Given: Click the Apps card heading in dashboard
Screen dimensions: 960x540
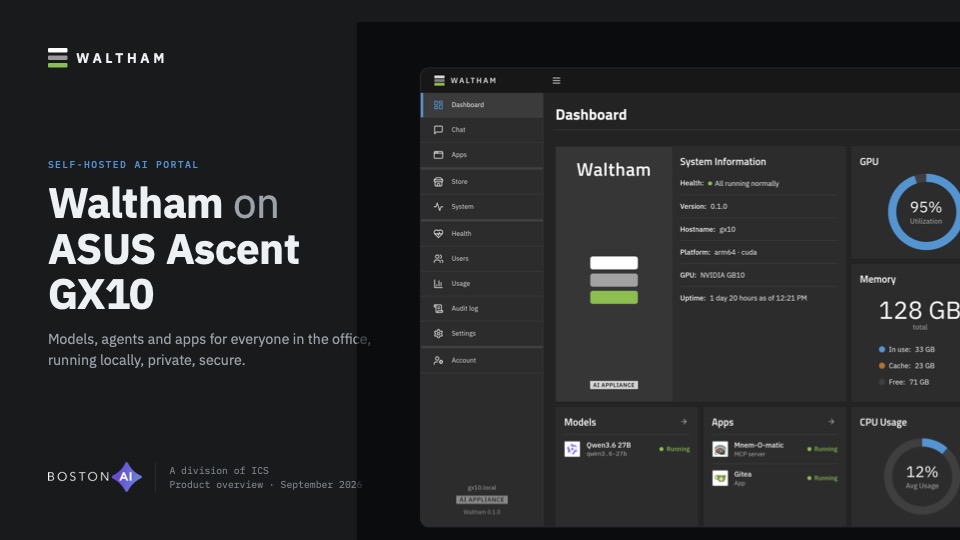Looking at the screenshot, I should click(722, 422).
